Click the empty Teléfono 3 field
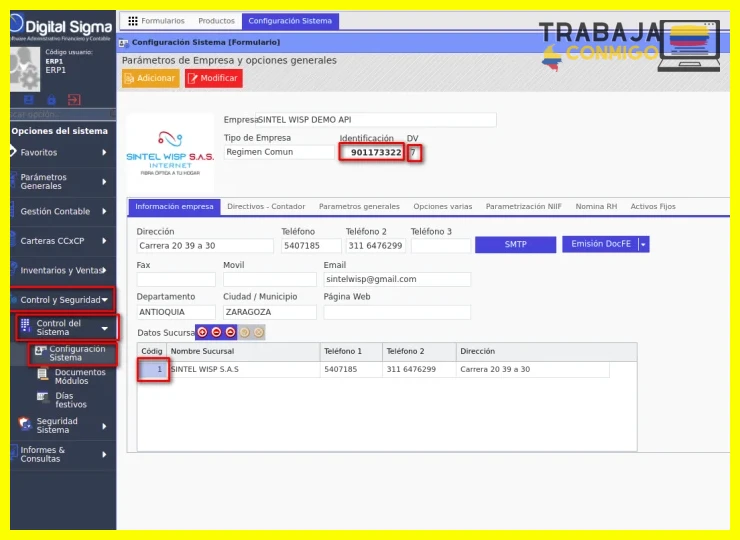 [x=441, y=246]
